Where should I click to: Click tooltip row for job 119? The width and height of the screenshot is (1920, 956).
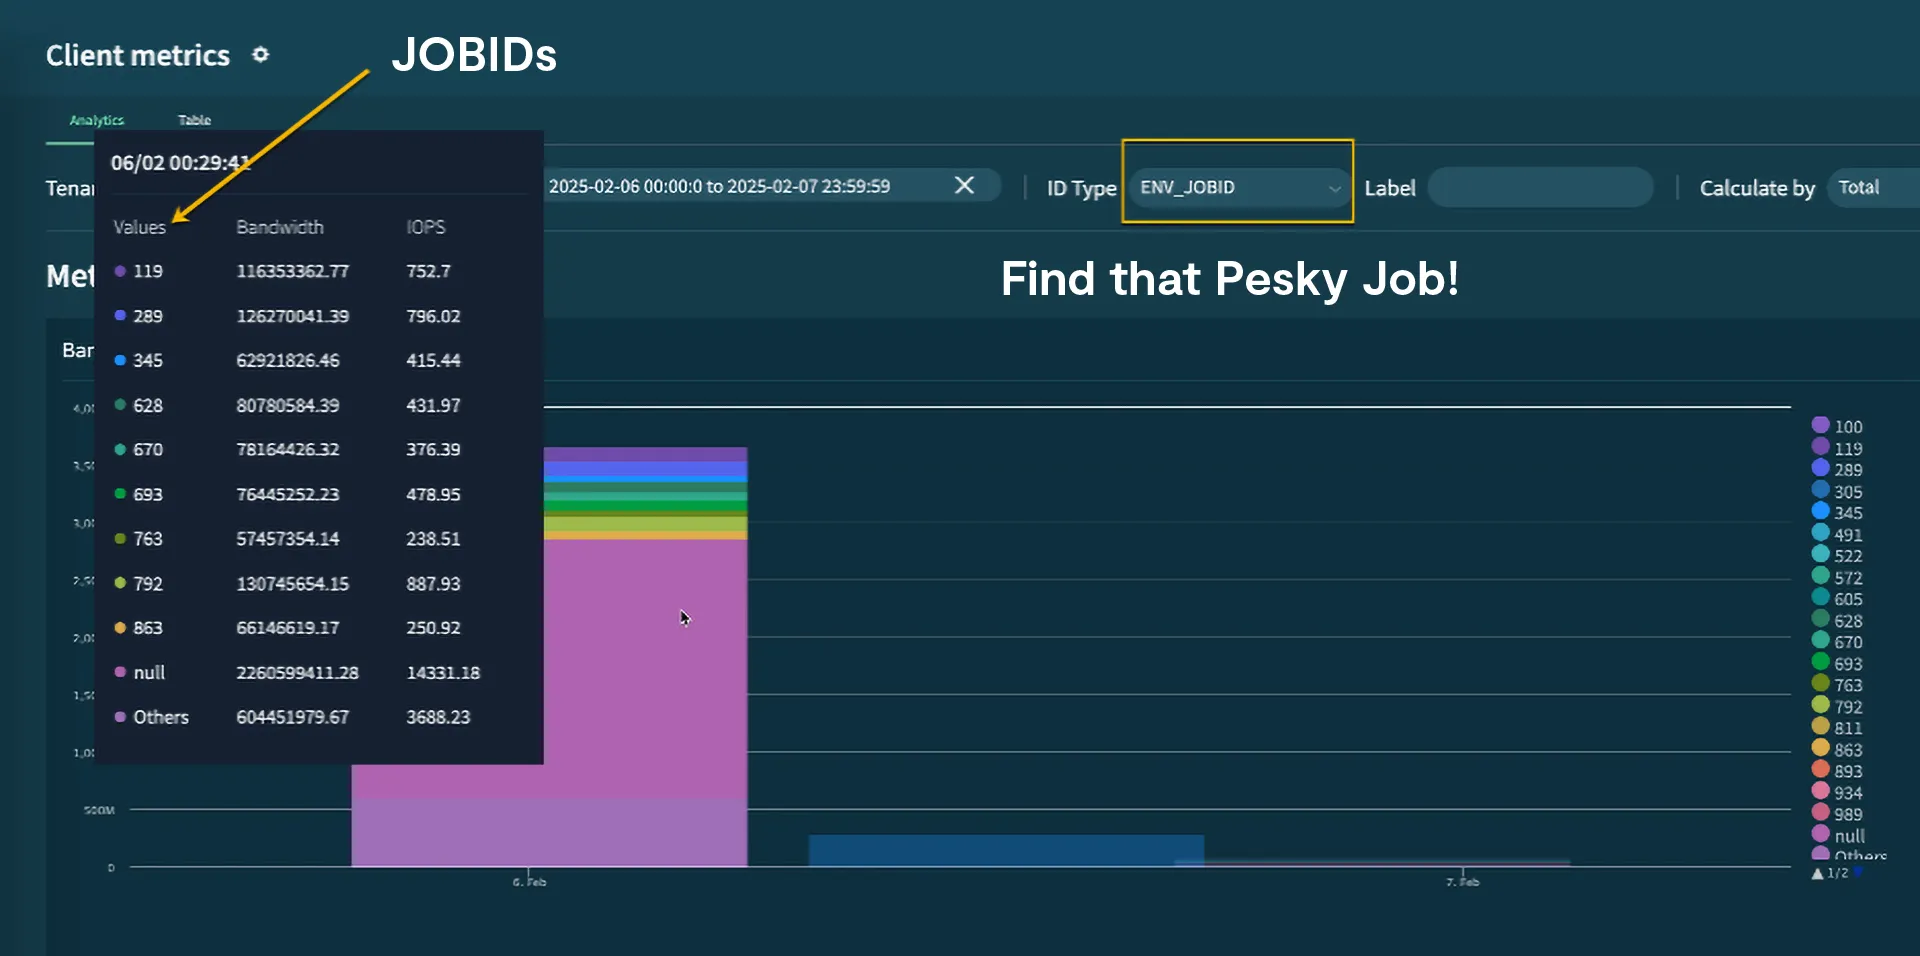(318, 271)
